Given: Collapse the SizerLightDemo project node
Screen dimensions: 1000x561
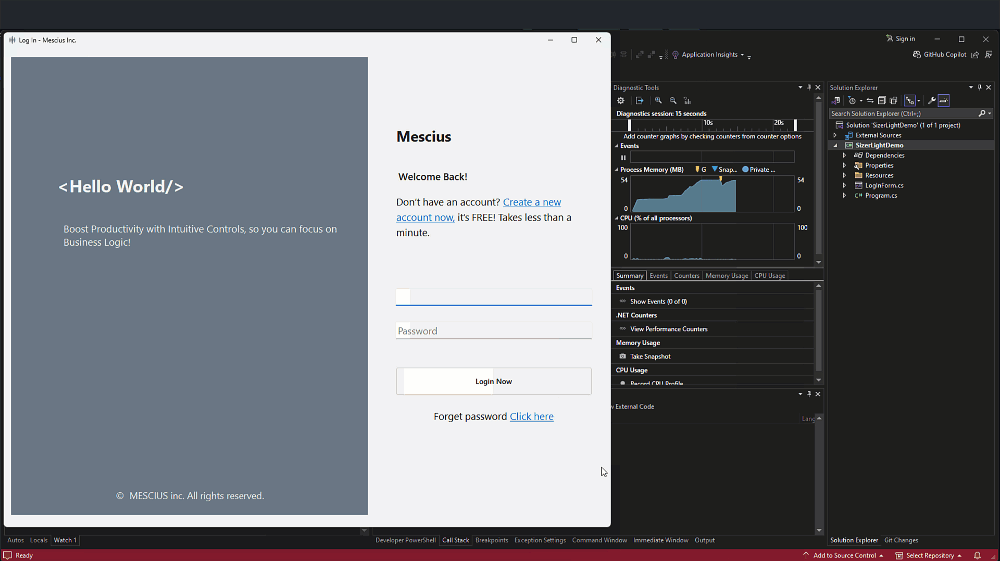Looking at the screenshot, I should click(835, 145).
